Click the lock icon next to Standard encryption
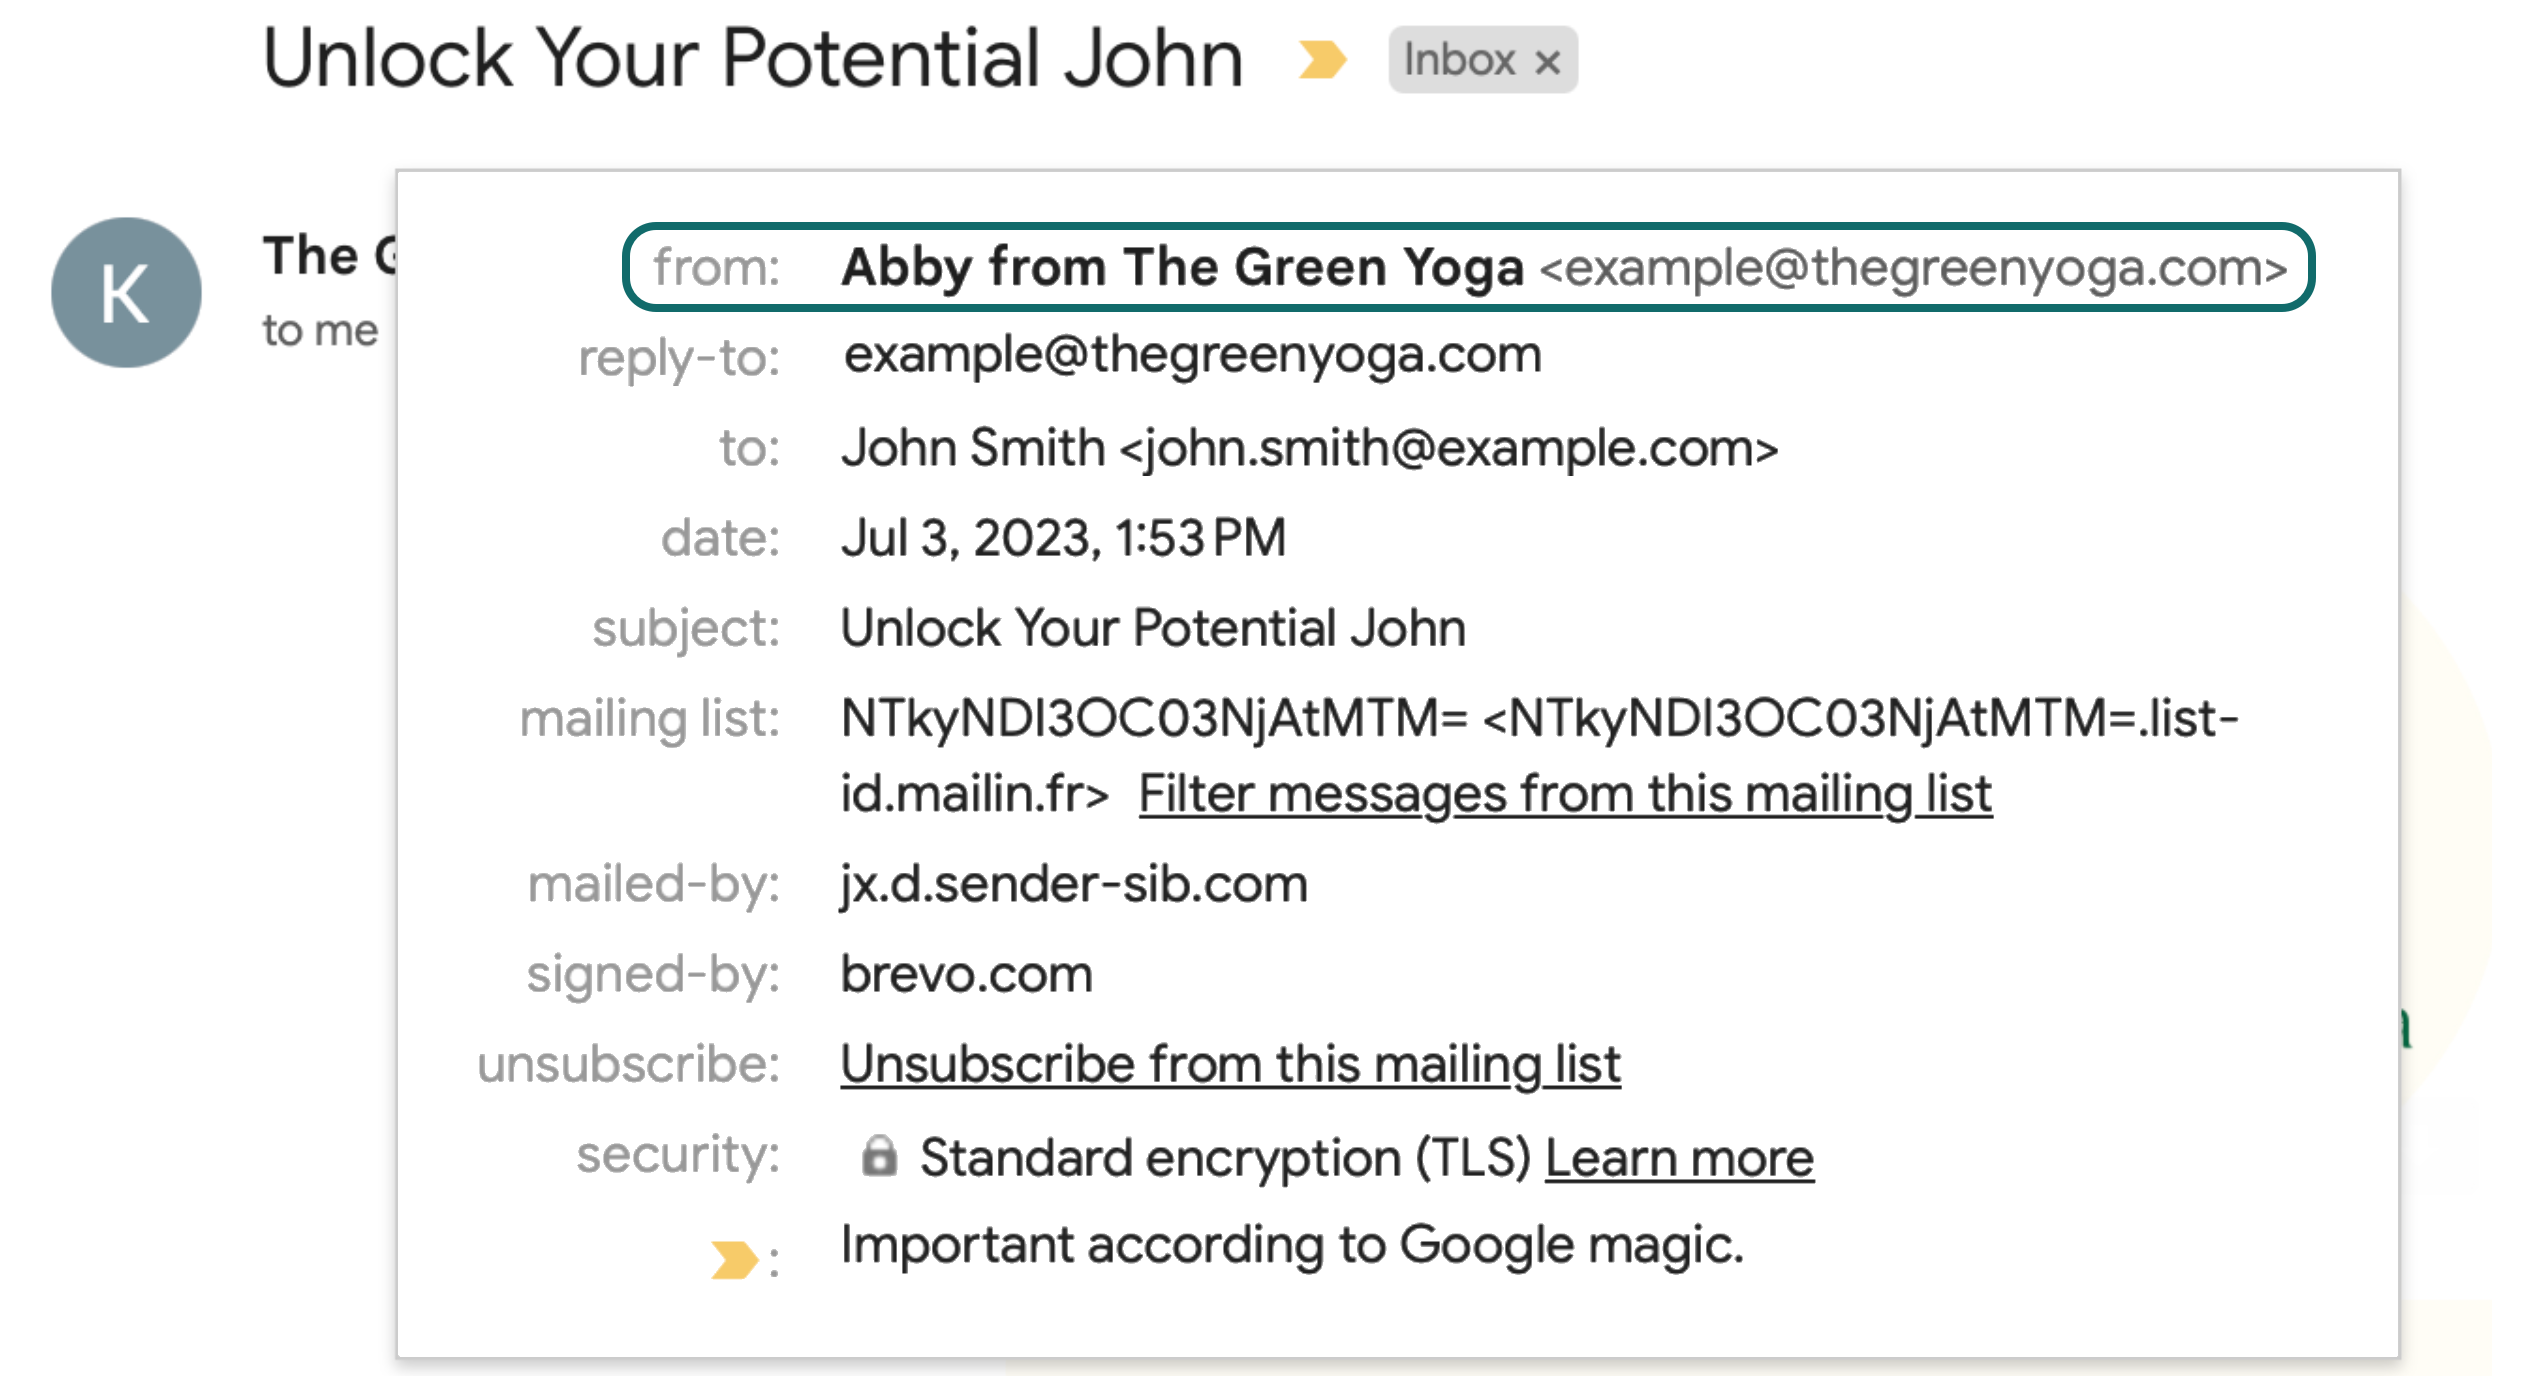The image size is (2540, 1376). [878, 1158]
